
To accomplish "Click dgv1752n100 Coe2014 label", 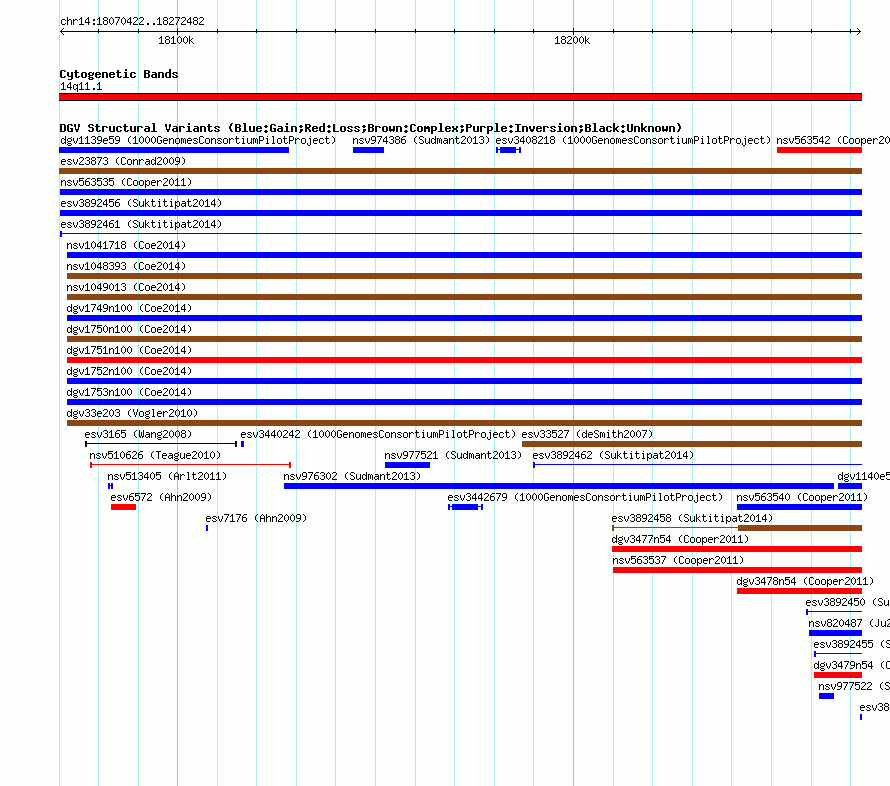I will [129, 371].
